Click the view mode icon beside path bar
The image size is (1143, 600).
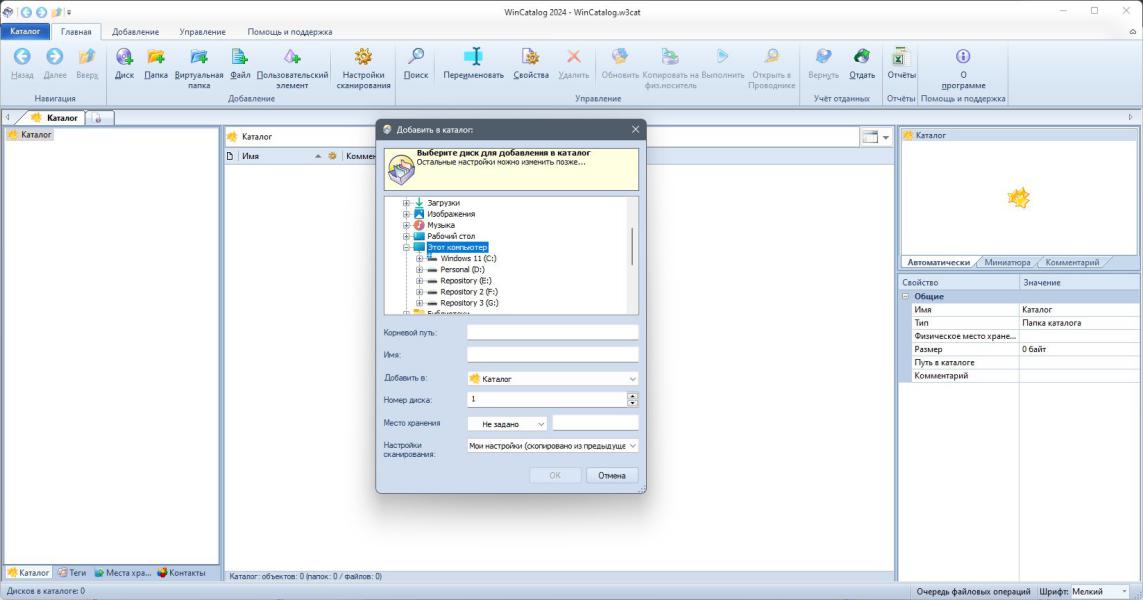pos(870,136)
